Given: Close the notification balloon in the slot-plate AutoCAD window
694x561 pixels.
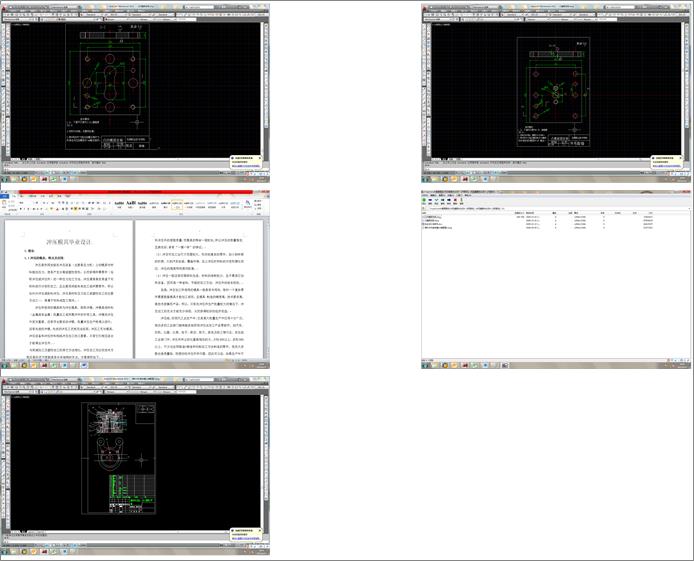Looking at the screenshot, I should tap(259, 158).
